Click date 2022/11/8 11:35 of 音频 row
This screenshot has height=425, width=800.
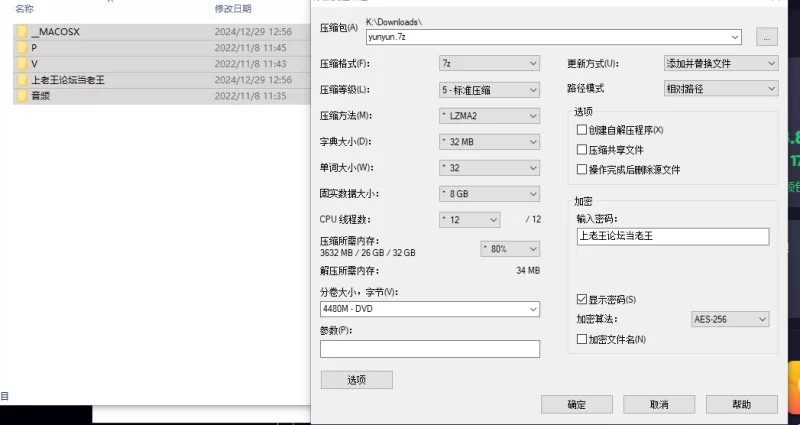251,96
